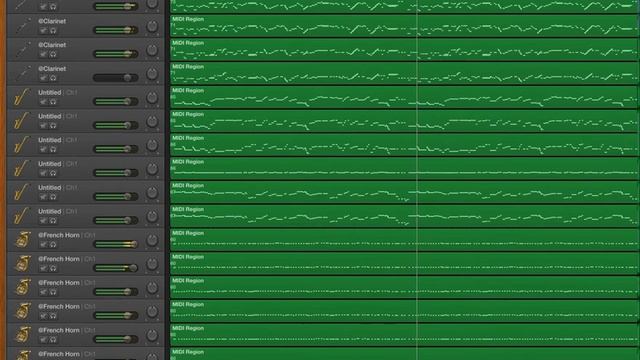Select saxophone icon of fourth Untitled track

pyautogui.click(x=21, y=168)
